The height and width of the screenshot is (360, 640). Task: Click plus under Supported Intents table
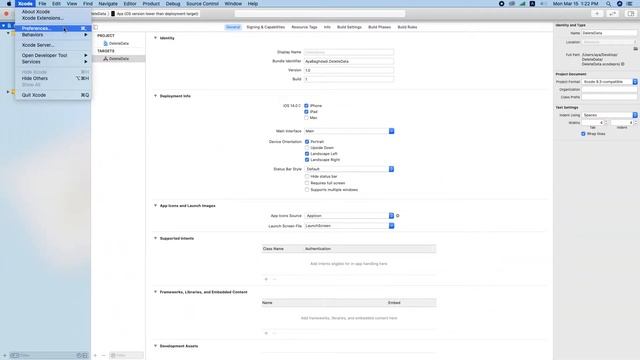point(266,279)
